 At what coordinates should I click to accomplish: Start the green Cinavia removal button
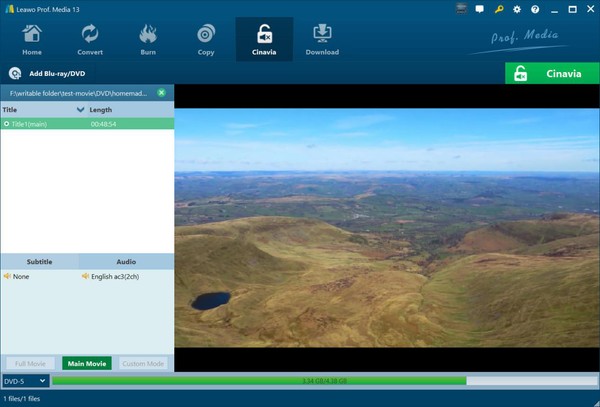(552, 73)
